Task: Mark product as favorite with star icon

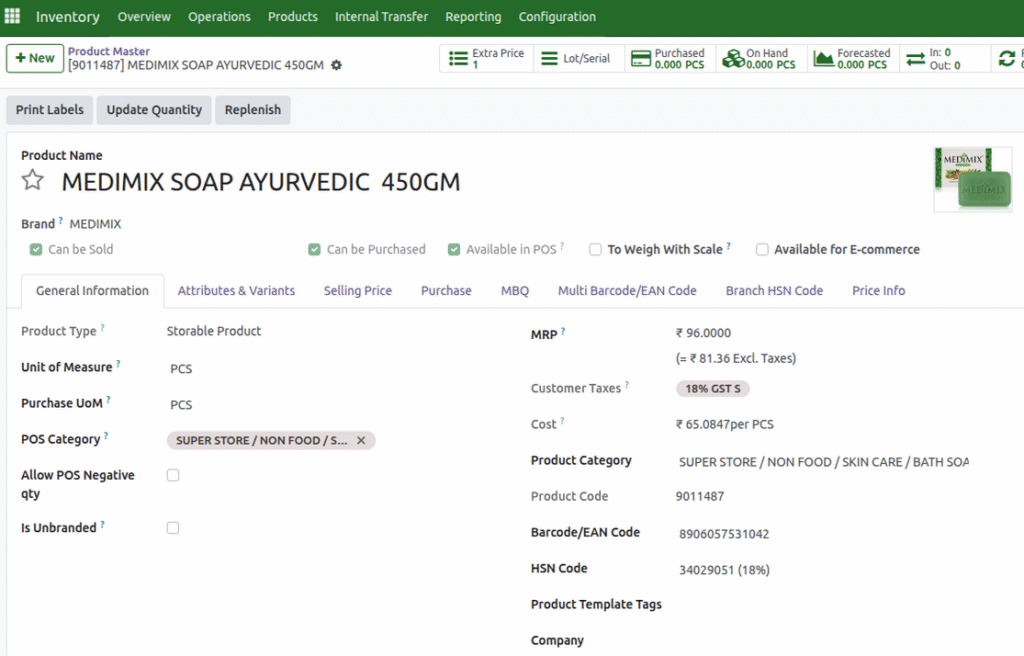Action: point(33,180)
